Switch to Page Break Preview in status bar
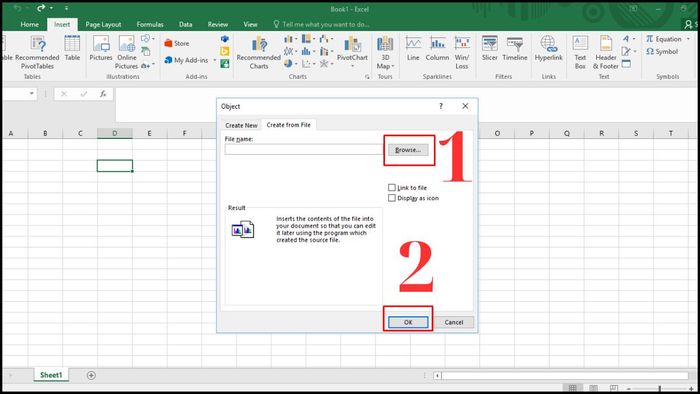This screenshot has width=700, height=394. (614, 388)
